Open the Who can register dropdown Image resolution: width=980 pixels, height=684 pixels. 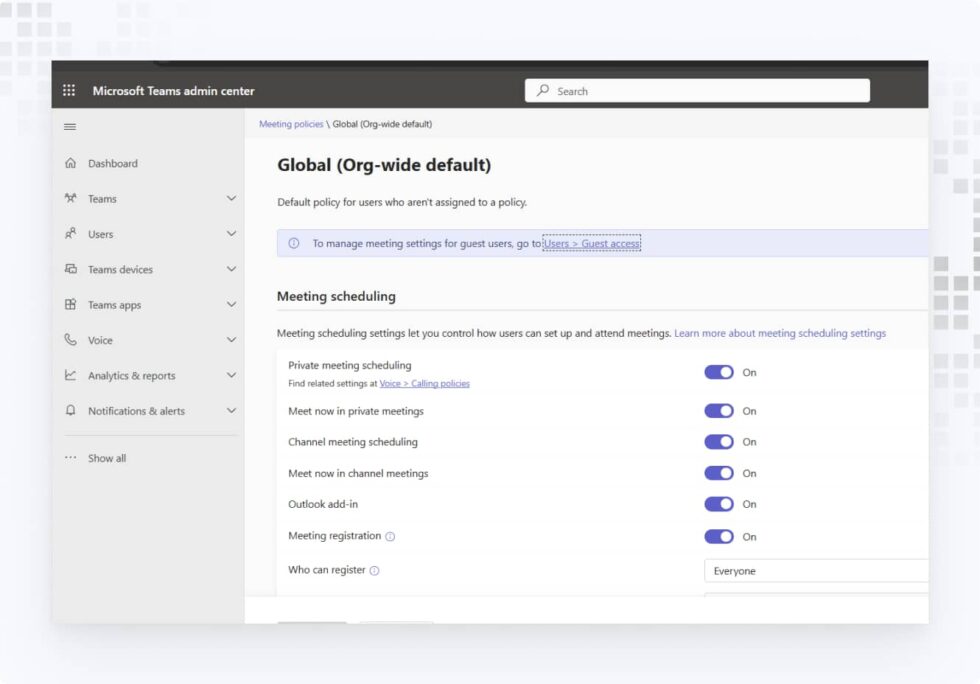tap(815, 570)
